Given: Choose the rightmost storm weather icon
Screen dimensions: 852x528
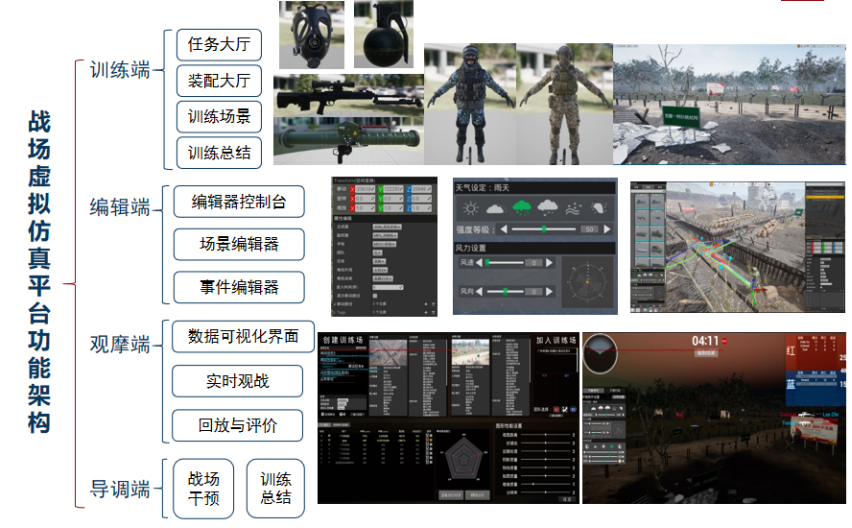Looking at the screenshot, I should click(598, 208).
